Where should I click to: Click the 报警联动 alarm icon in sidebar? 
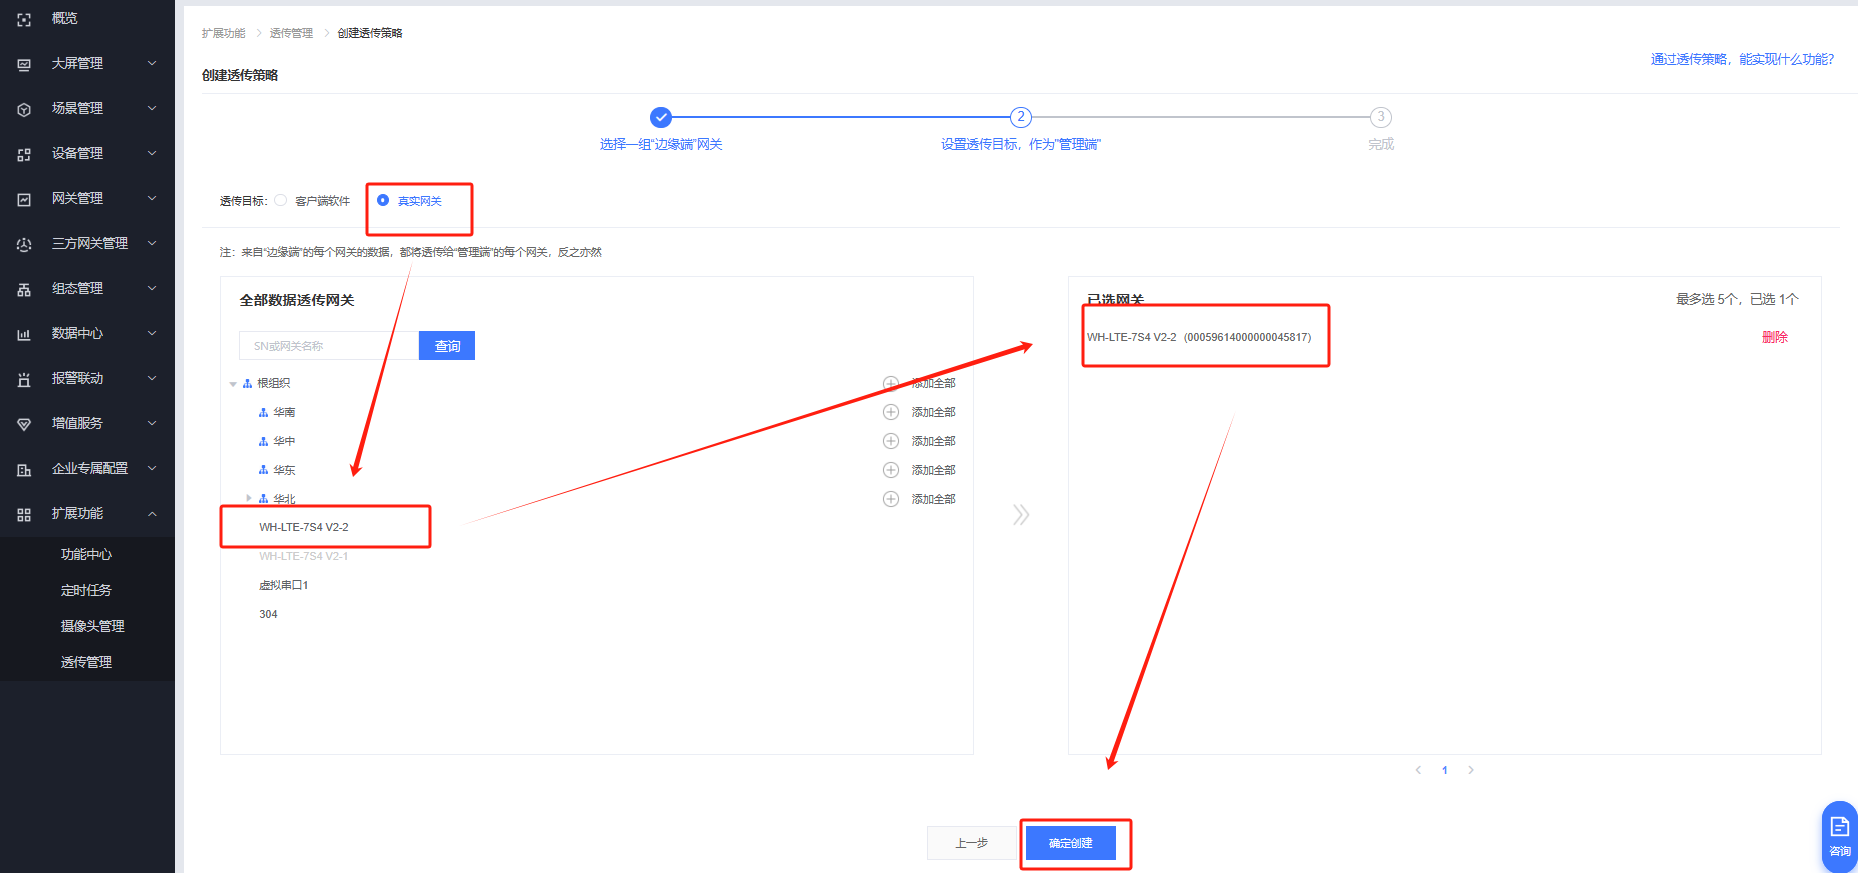point(24,379)
